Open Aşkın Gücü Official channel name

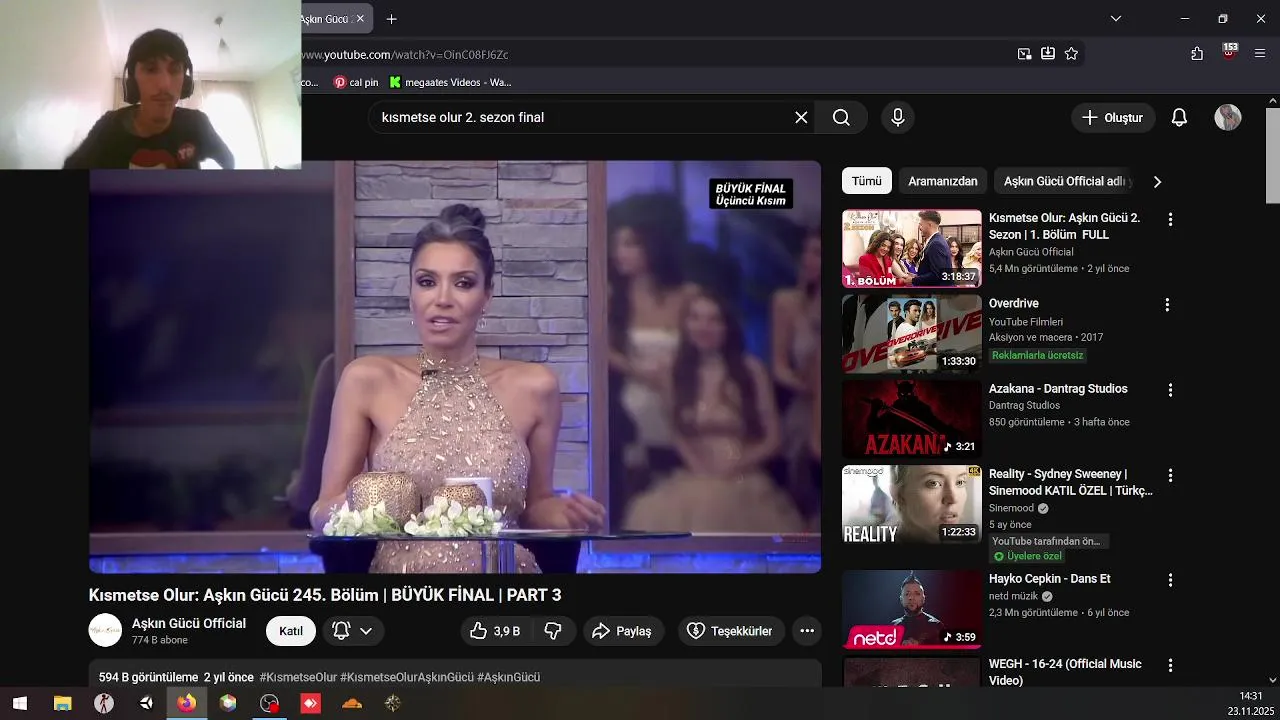click(x=189, y=623)
